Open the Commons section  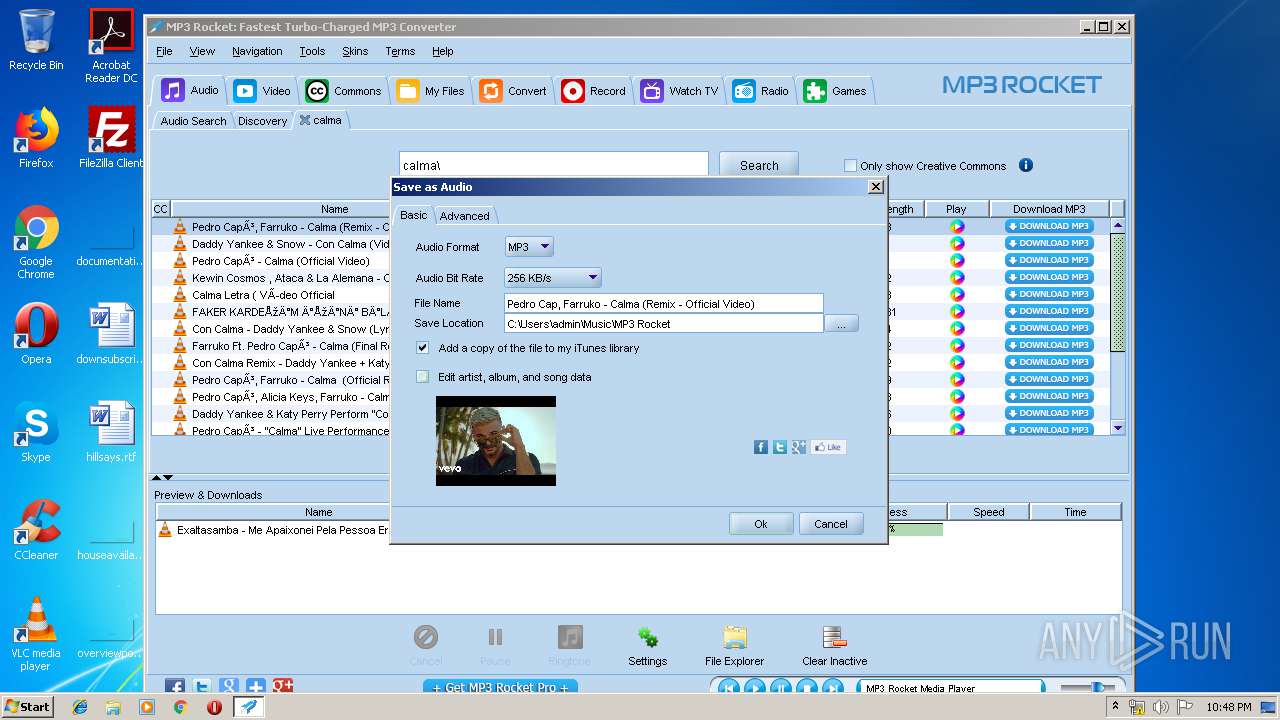coord(344,91)
